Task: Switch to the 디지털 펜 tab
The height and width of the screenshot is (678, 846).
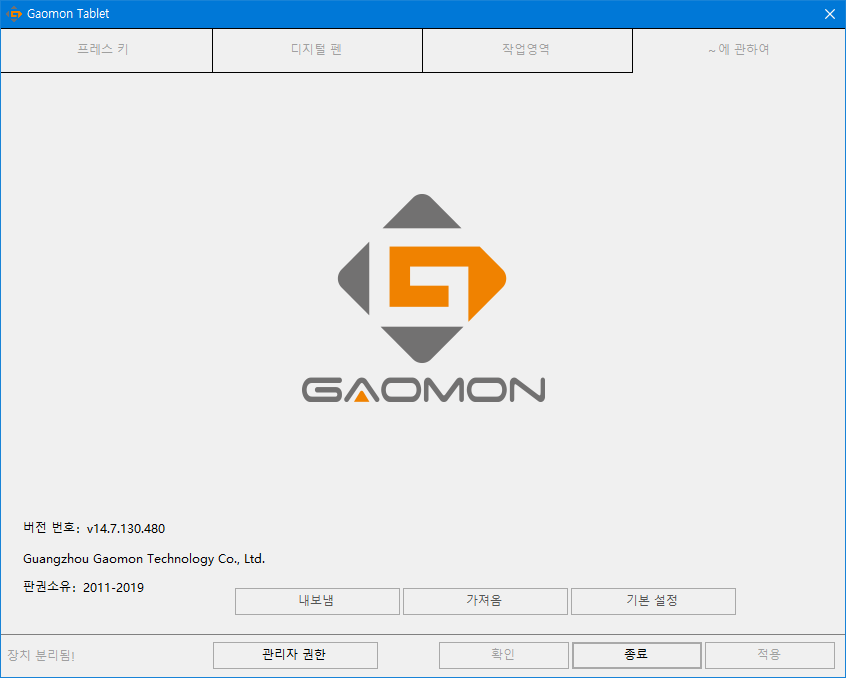Action: (317, 50)
